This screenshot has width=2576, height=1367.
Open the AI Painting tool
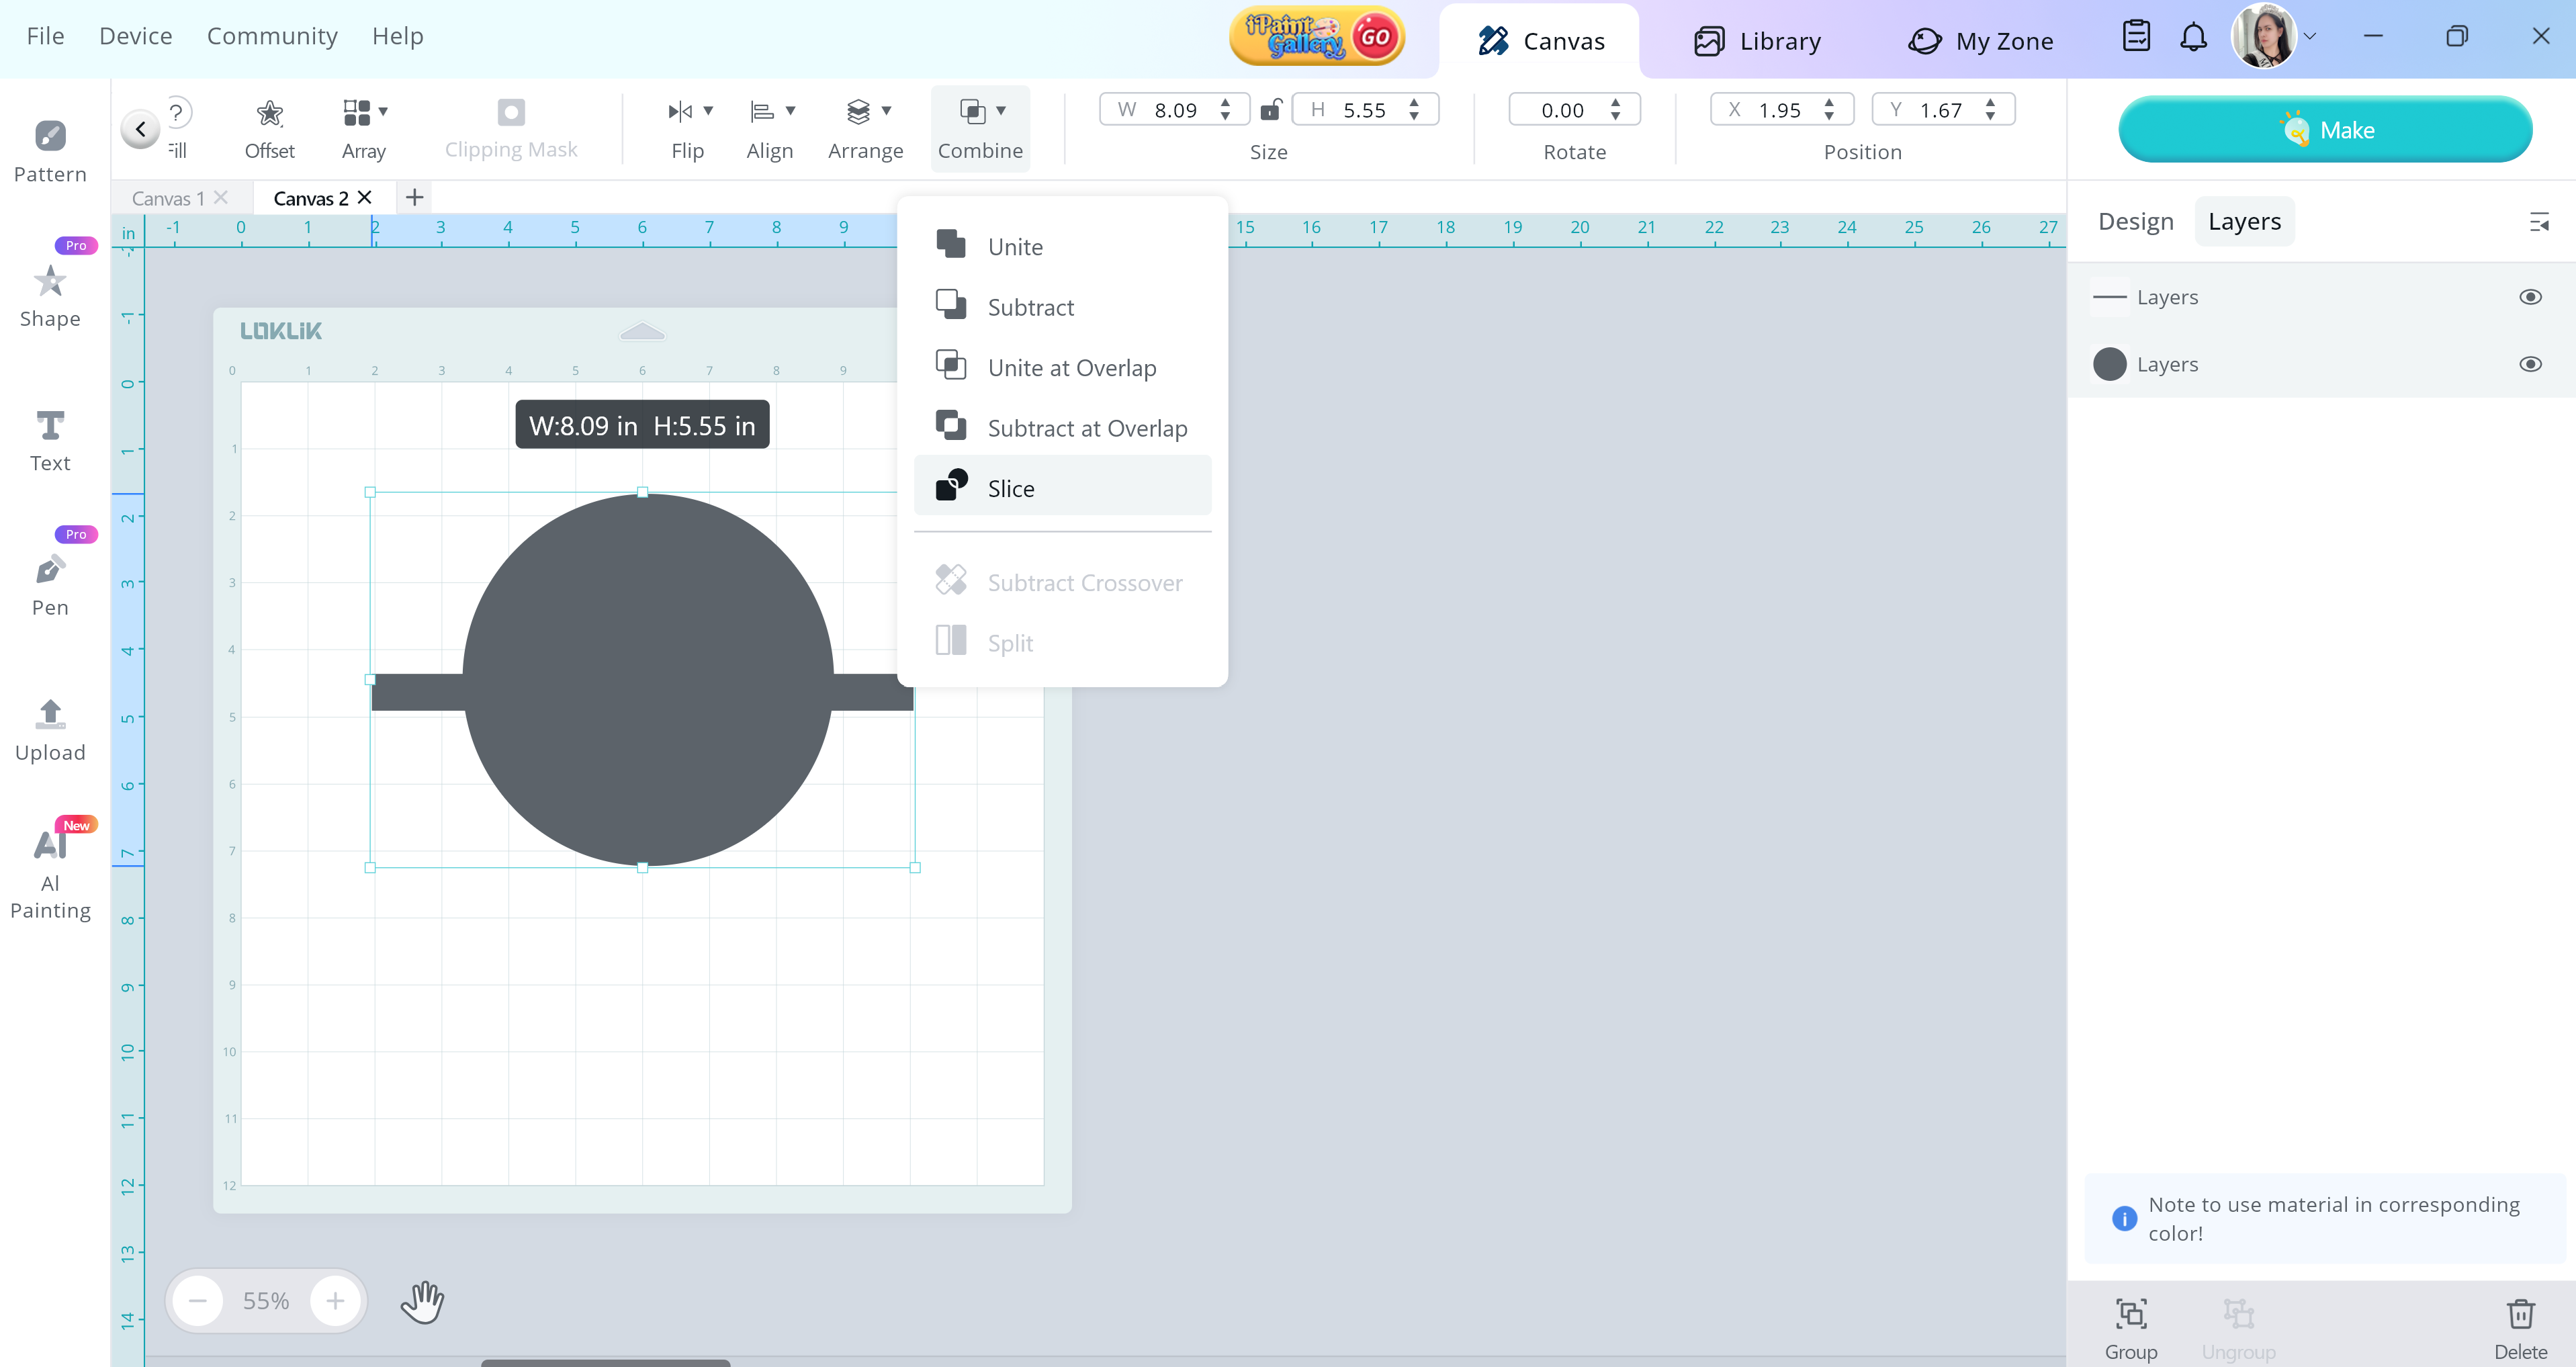click(50, 846)
